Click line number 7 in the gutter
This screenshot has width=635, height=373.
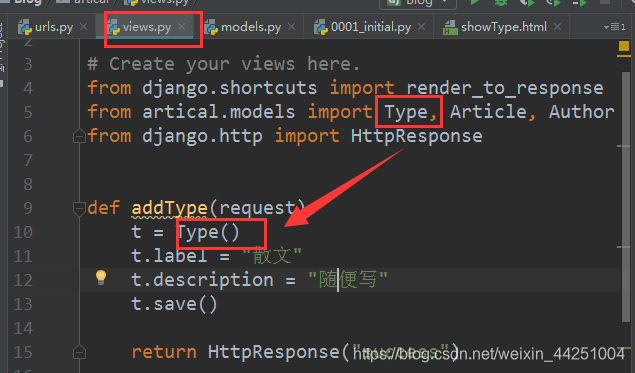[28, 160]
